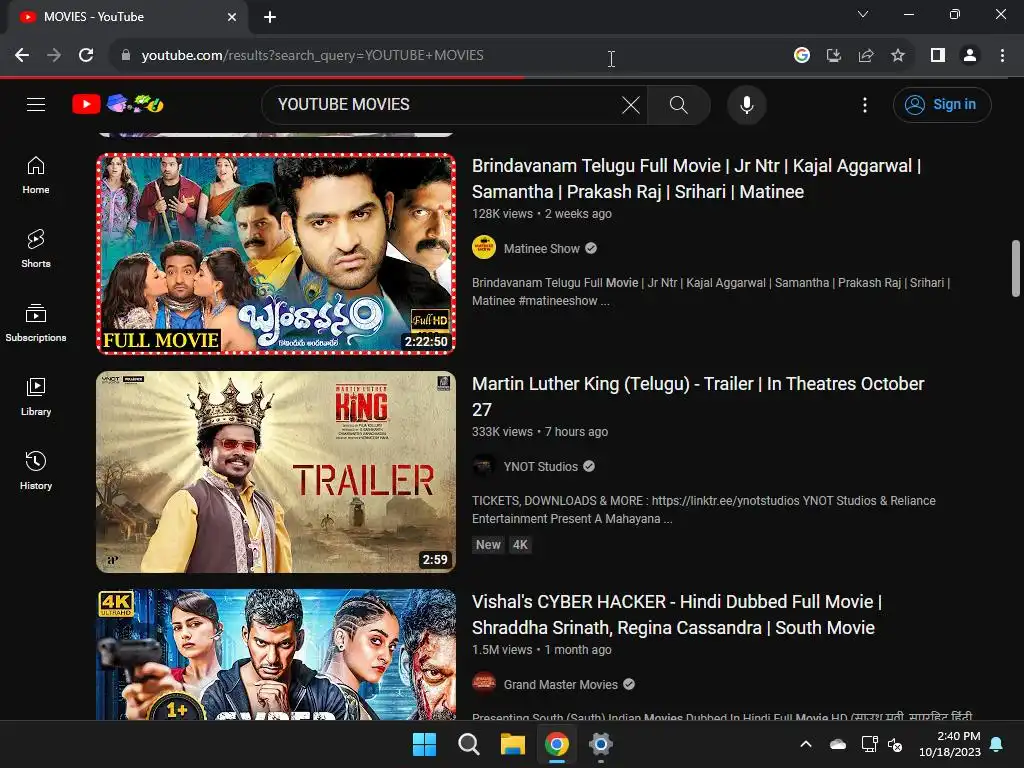
Task: Click the Sign in button
Action: point(942,104)
